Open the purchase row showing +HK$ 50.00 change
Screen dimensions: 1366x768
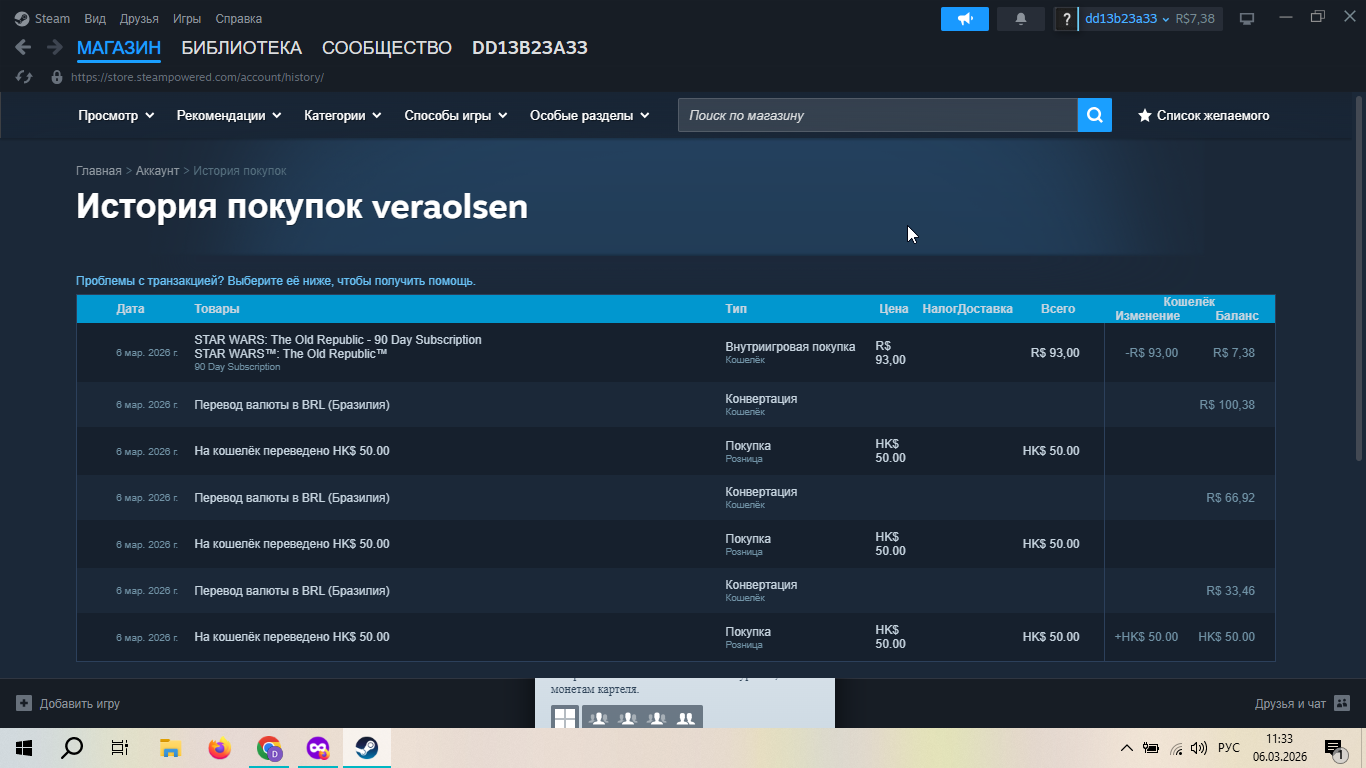[676, 637]
